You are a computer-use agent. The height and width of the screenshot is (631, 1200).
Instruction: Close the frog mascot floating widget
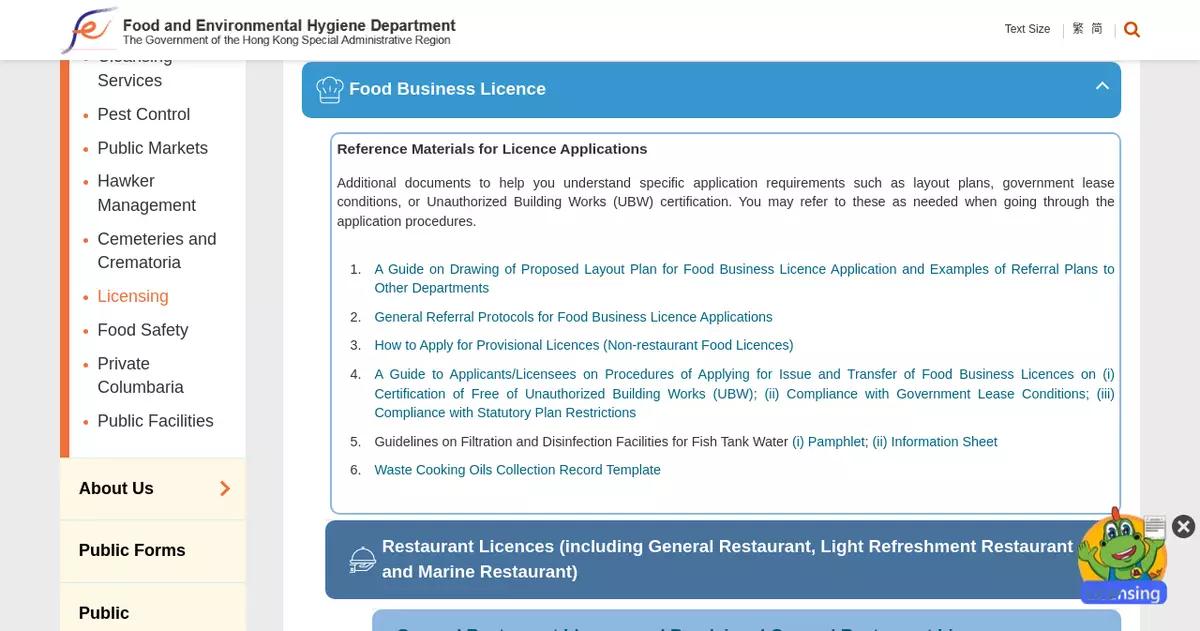click(1183, 526)
